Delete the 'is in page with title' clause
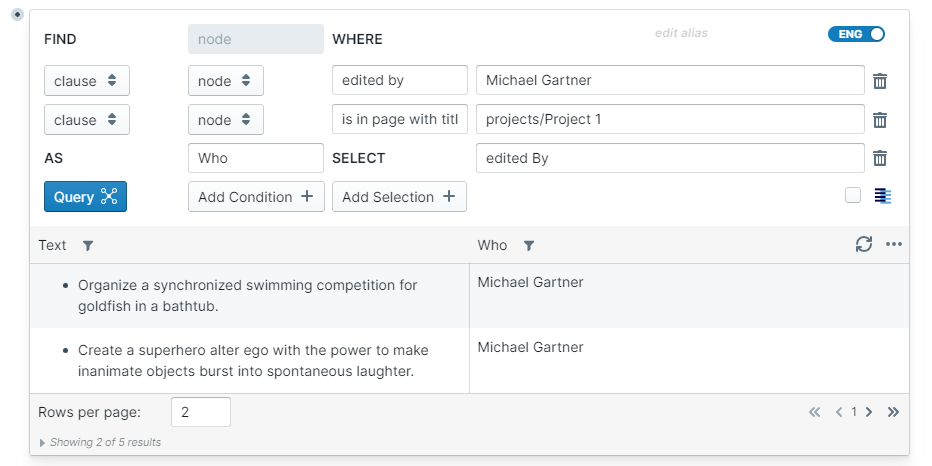 tap(880, 120)
